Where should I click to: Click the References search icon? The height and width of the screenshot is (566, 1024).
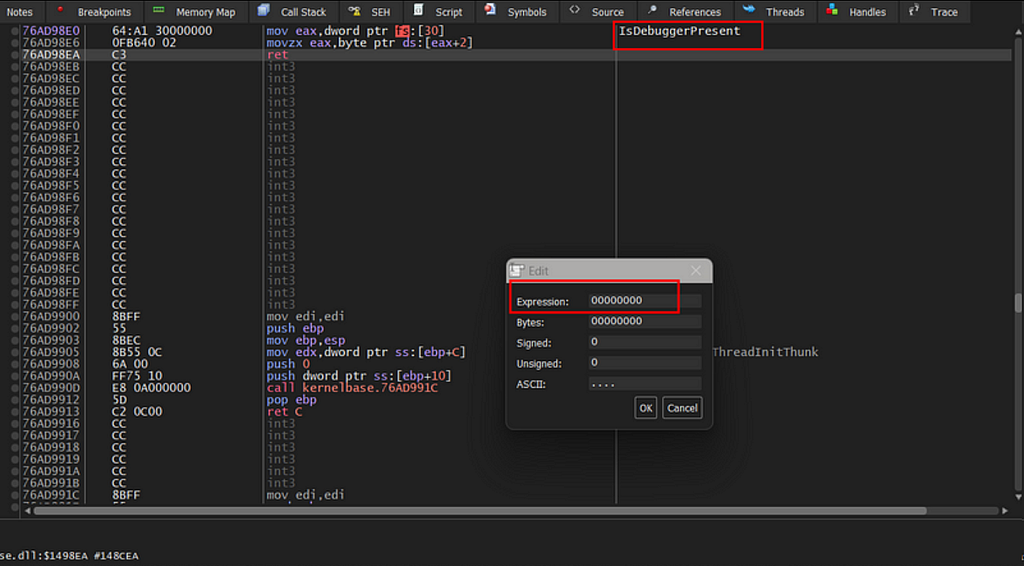(x=652, y=10)
